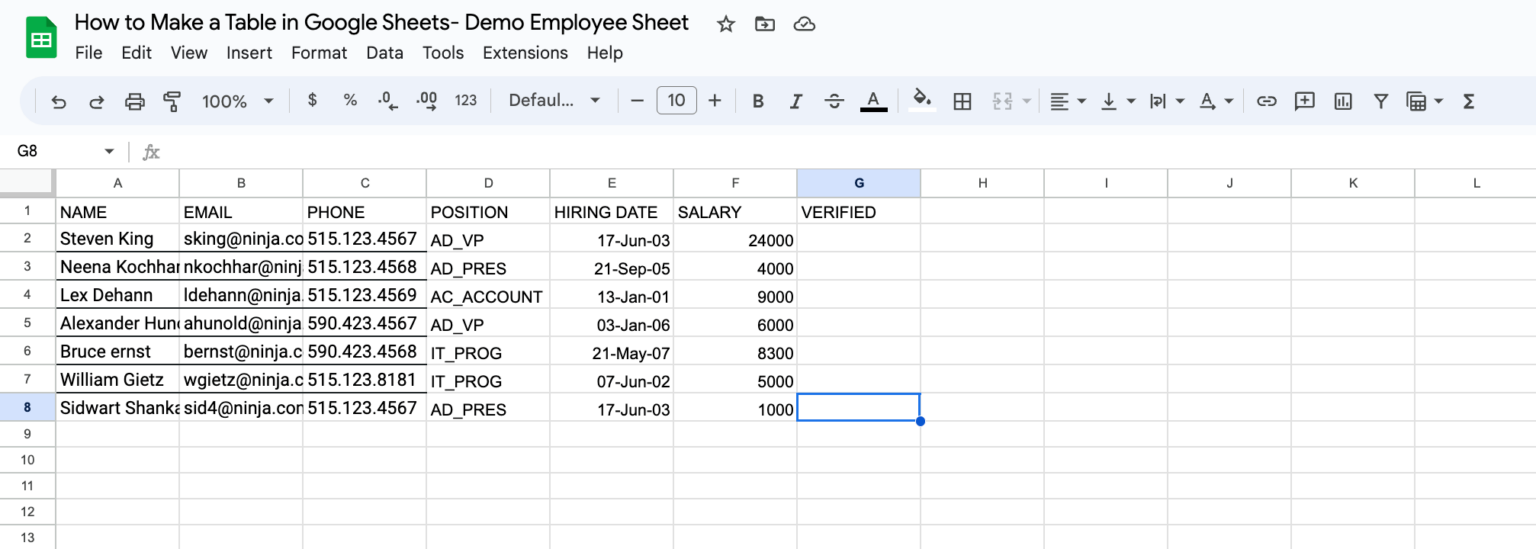The image size is (1536, 549).
Task: Click the Create a filter funnel icon
Action: pos(1381,101)
